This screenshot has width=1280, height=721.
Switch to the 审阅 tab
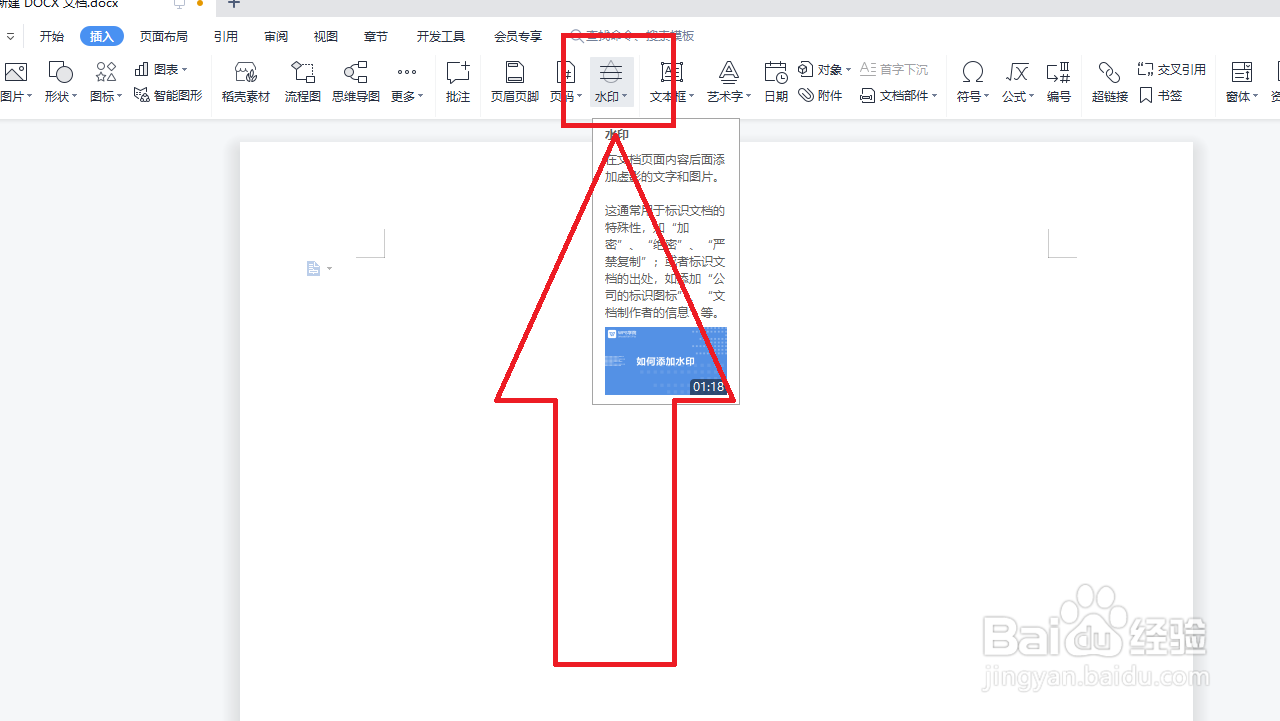pos(276,36)
